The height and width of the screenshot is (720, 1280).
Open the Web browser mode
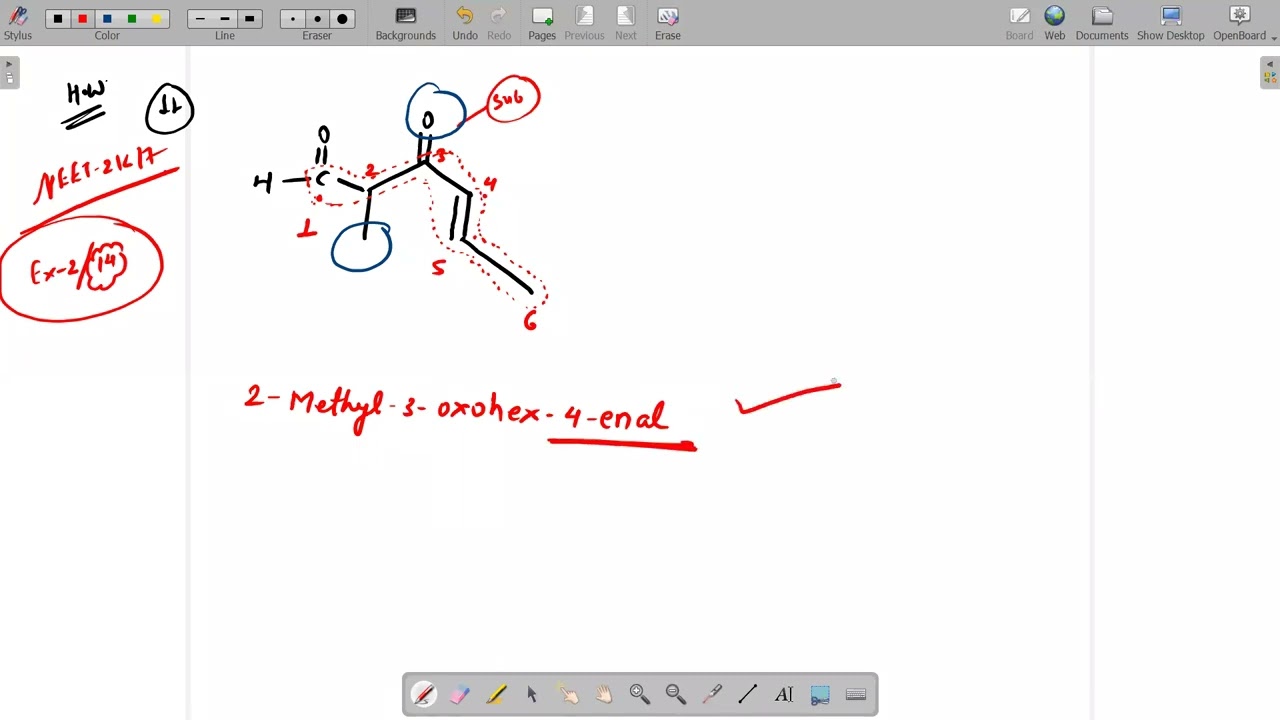point(1055,23)
